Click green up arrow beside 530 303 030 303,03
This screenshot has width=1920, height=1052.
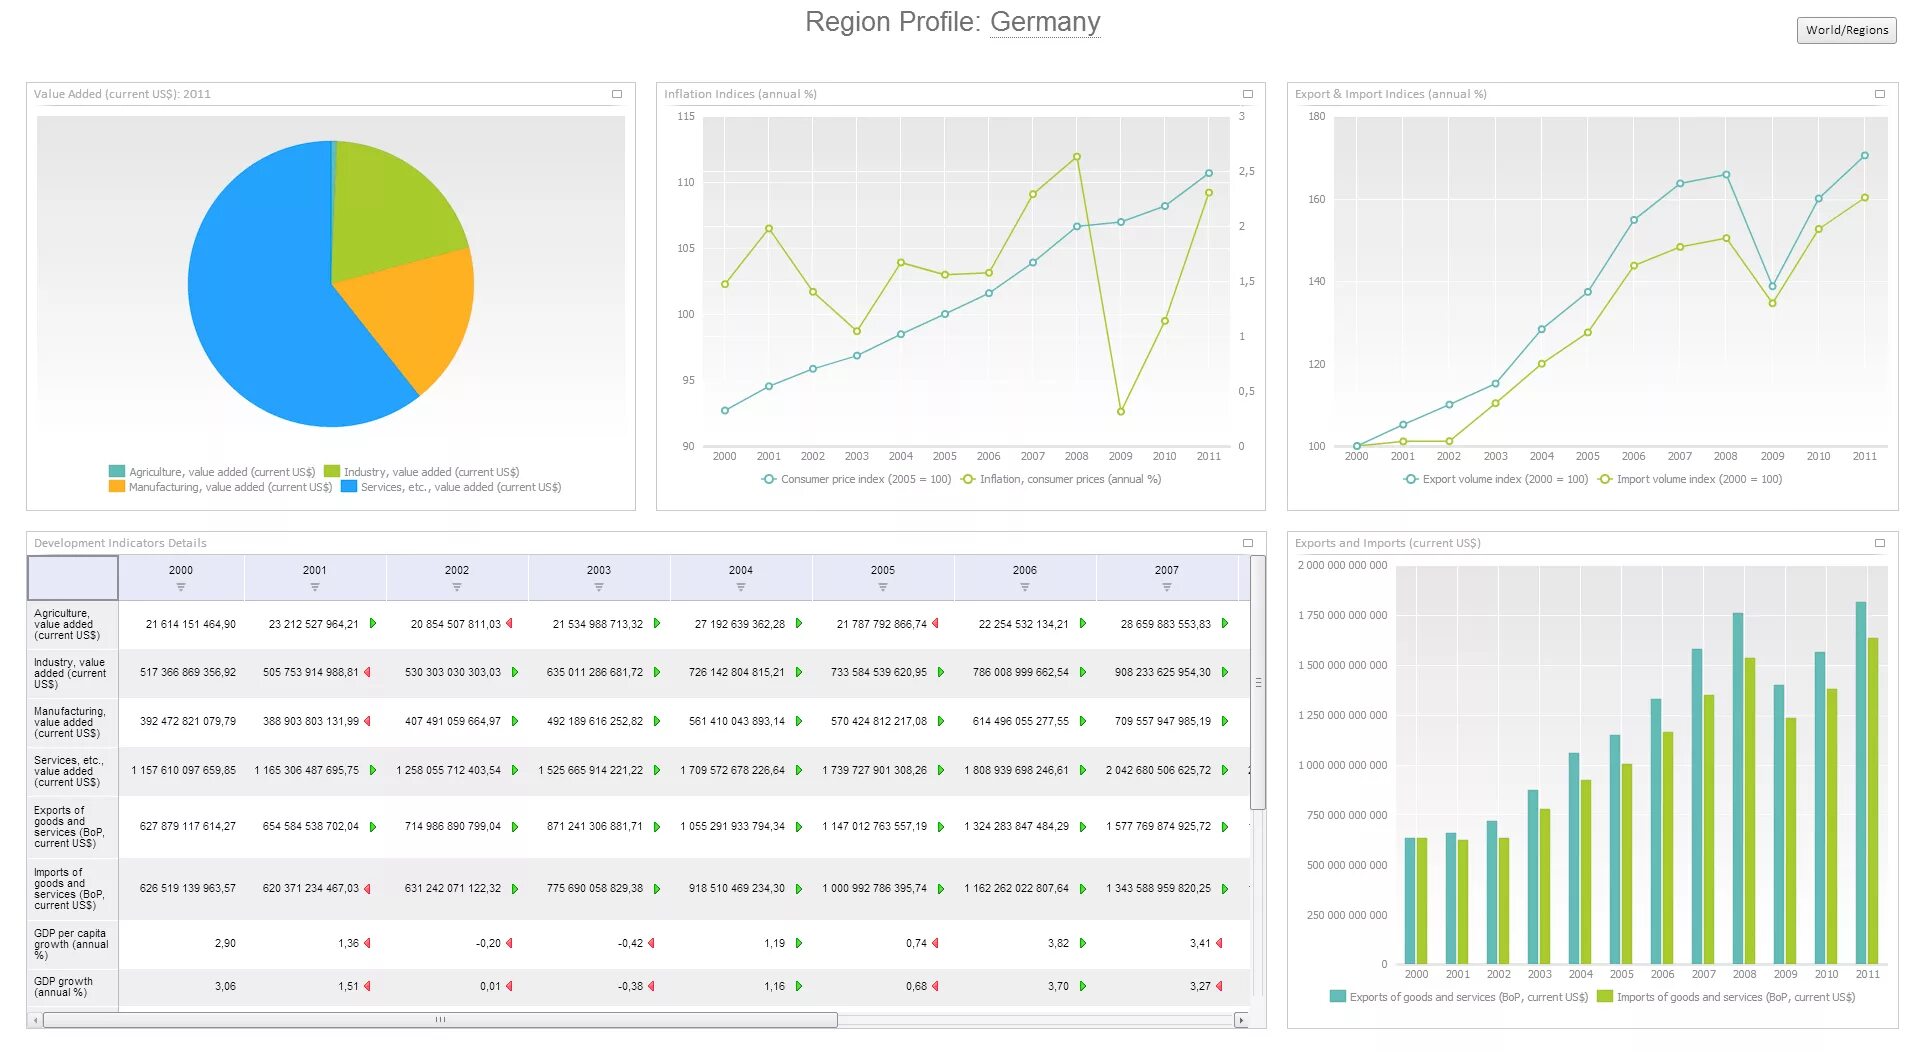[x=515, y=672]
